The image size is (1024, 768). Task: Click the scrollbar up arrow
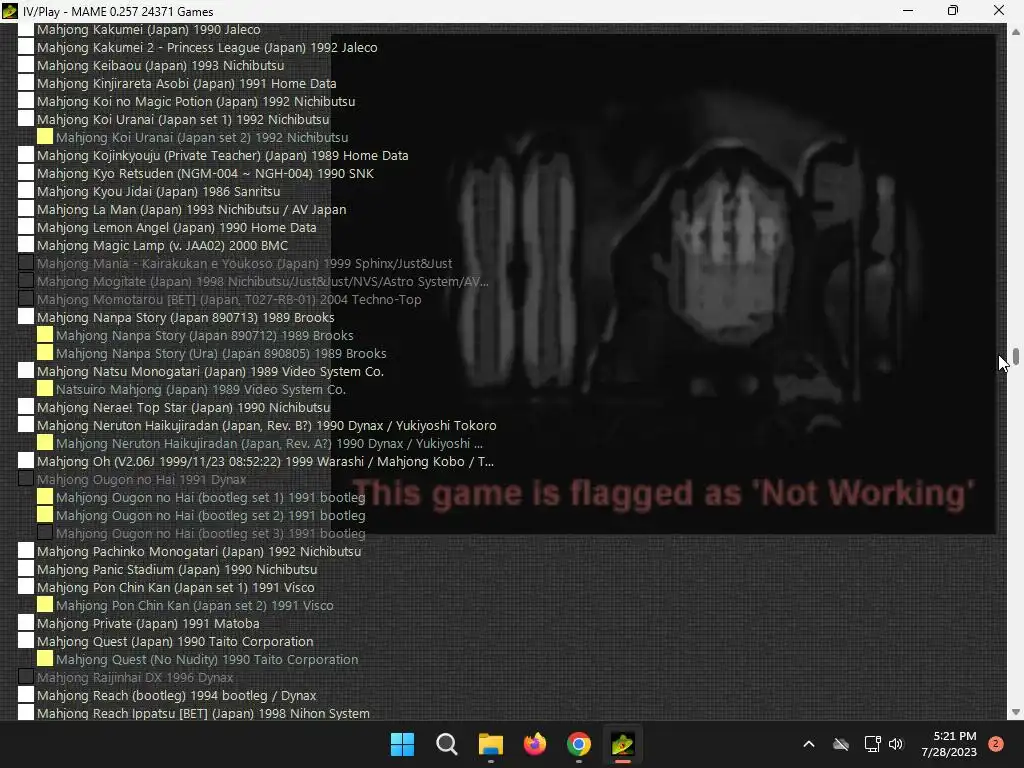pyautogui.click(x=1016, y=31)
